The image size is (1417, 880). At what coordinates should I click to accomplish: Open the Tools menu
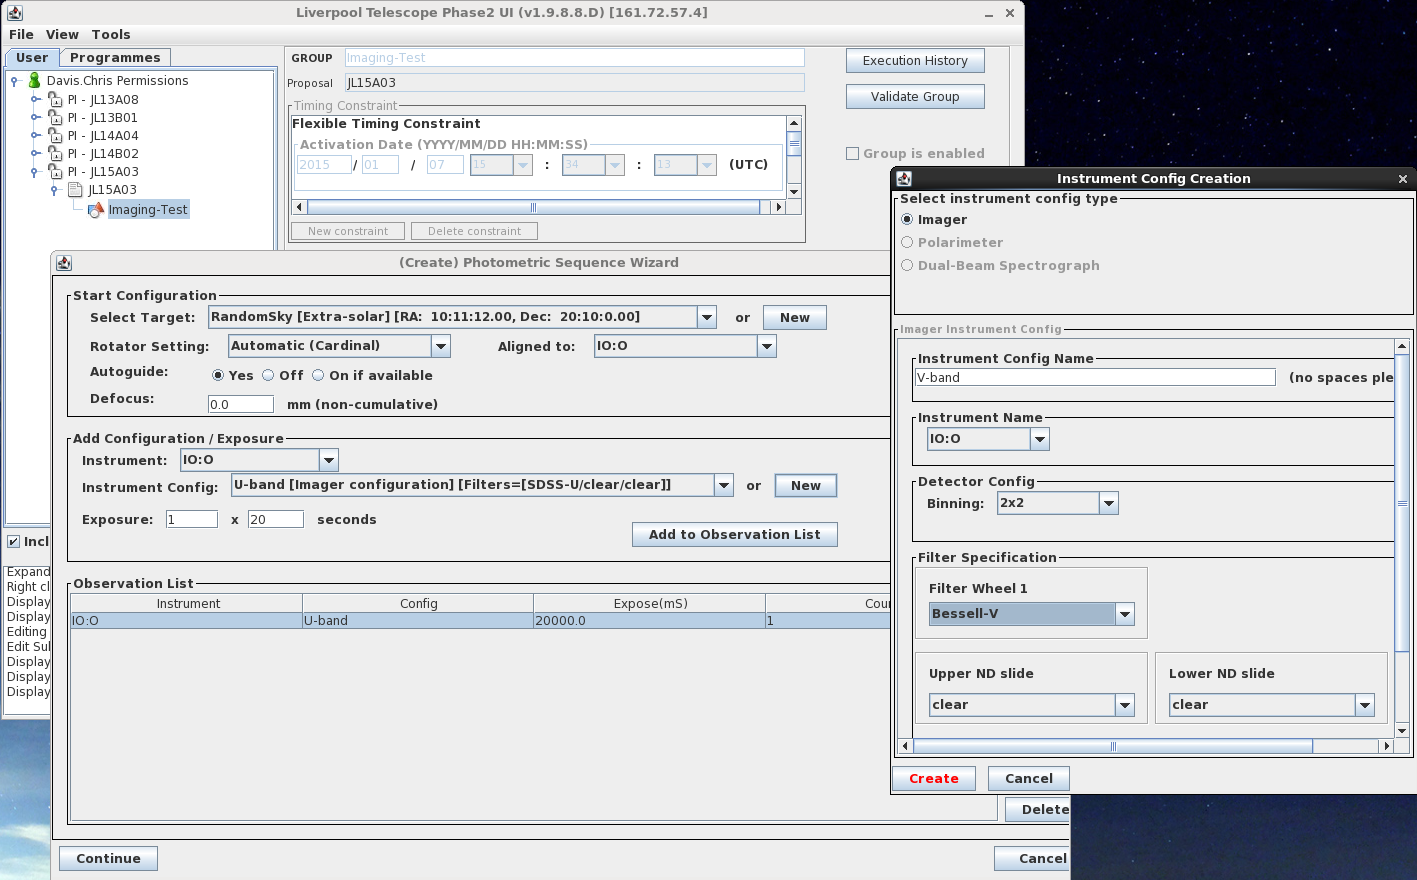111,34
